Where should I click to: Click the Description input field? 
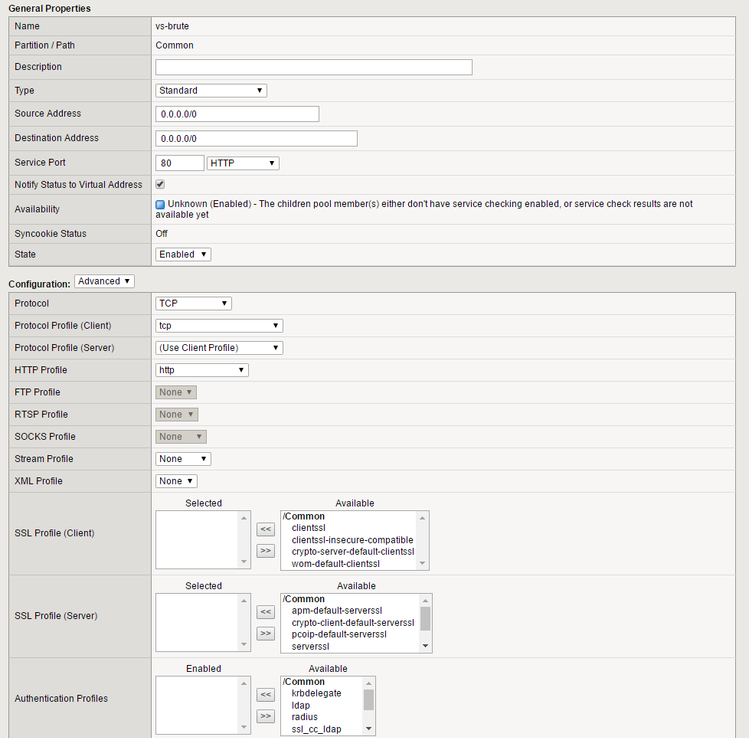(314, 67)
